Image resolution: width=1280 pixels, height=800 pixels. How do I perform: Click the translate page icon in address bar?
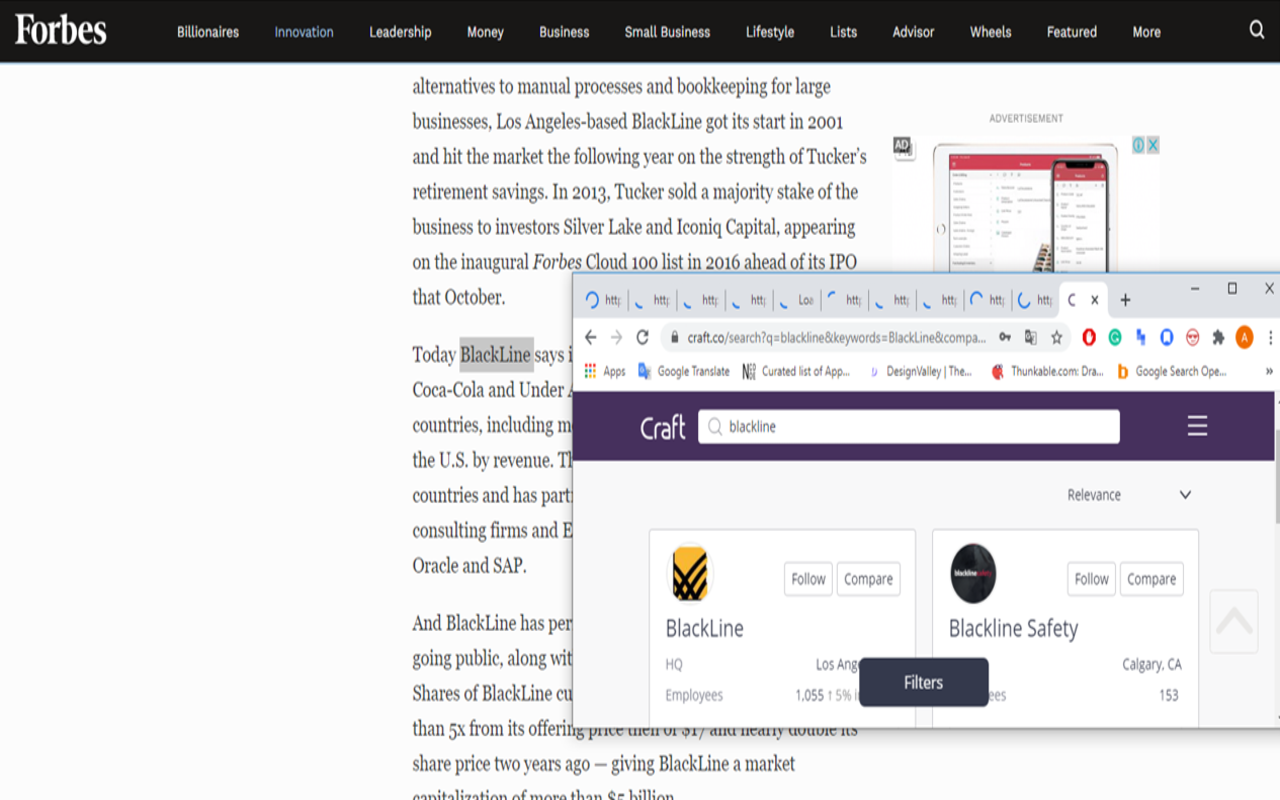pyautogui.click(x=1030, y=338)
